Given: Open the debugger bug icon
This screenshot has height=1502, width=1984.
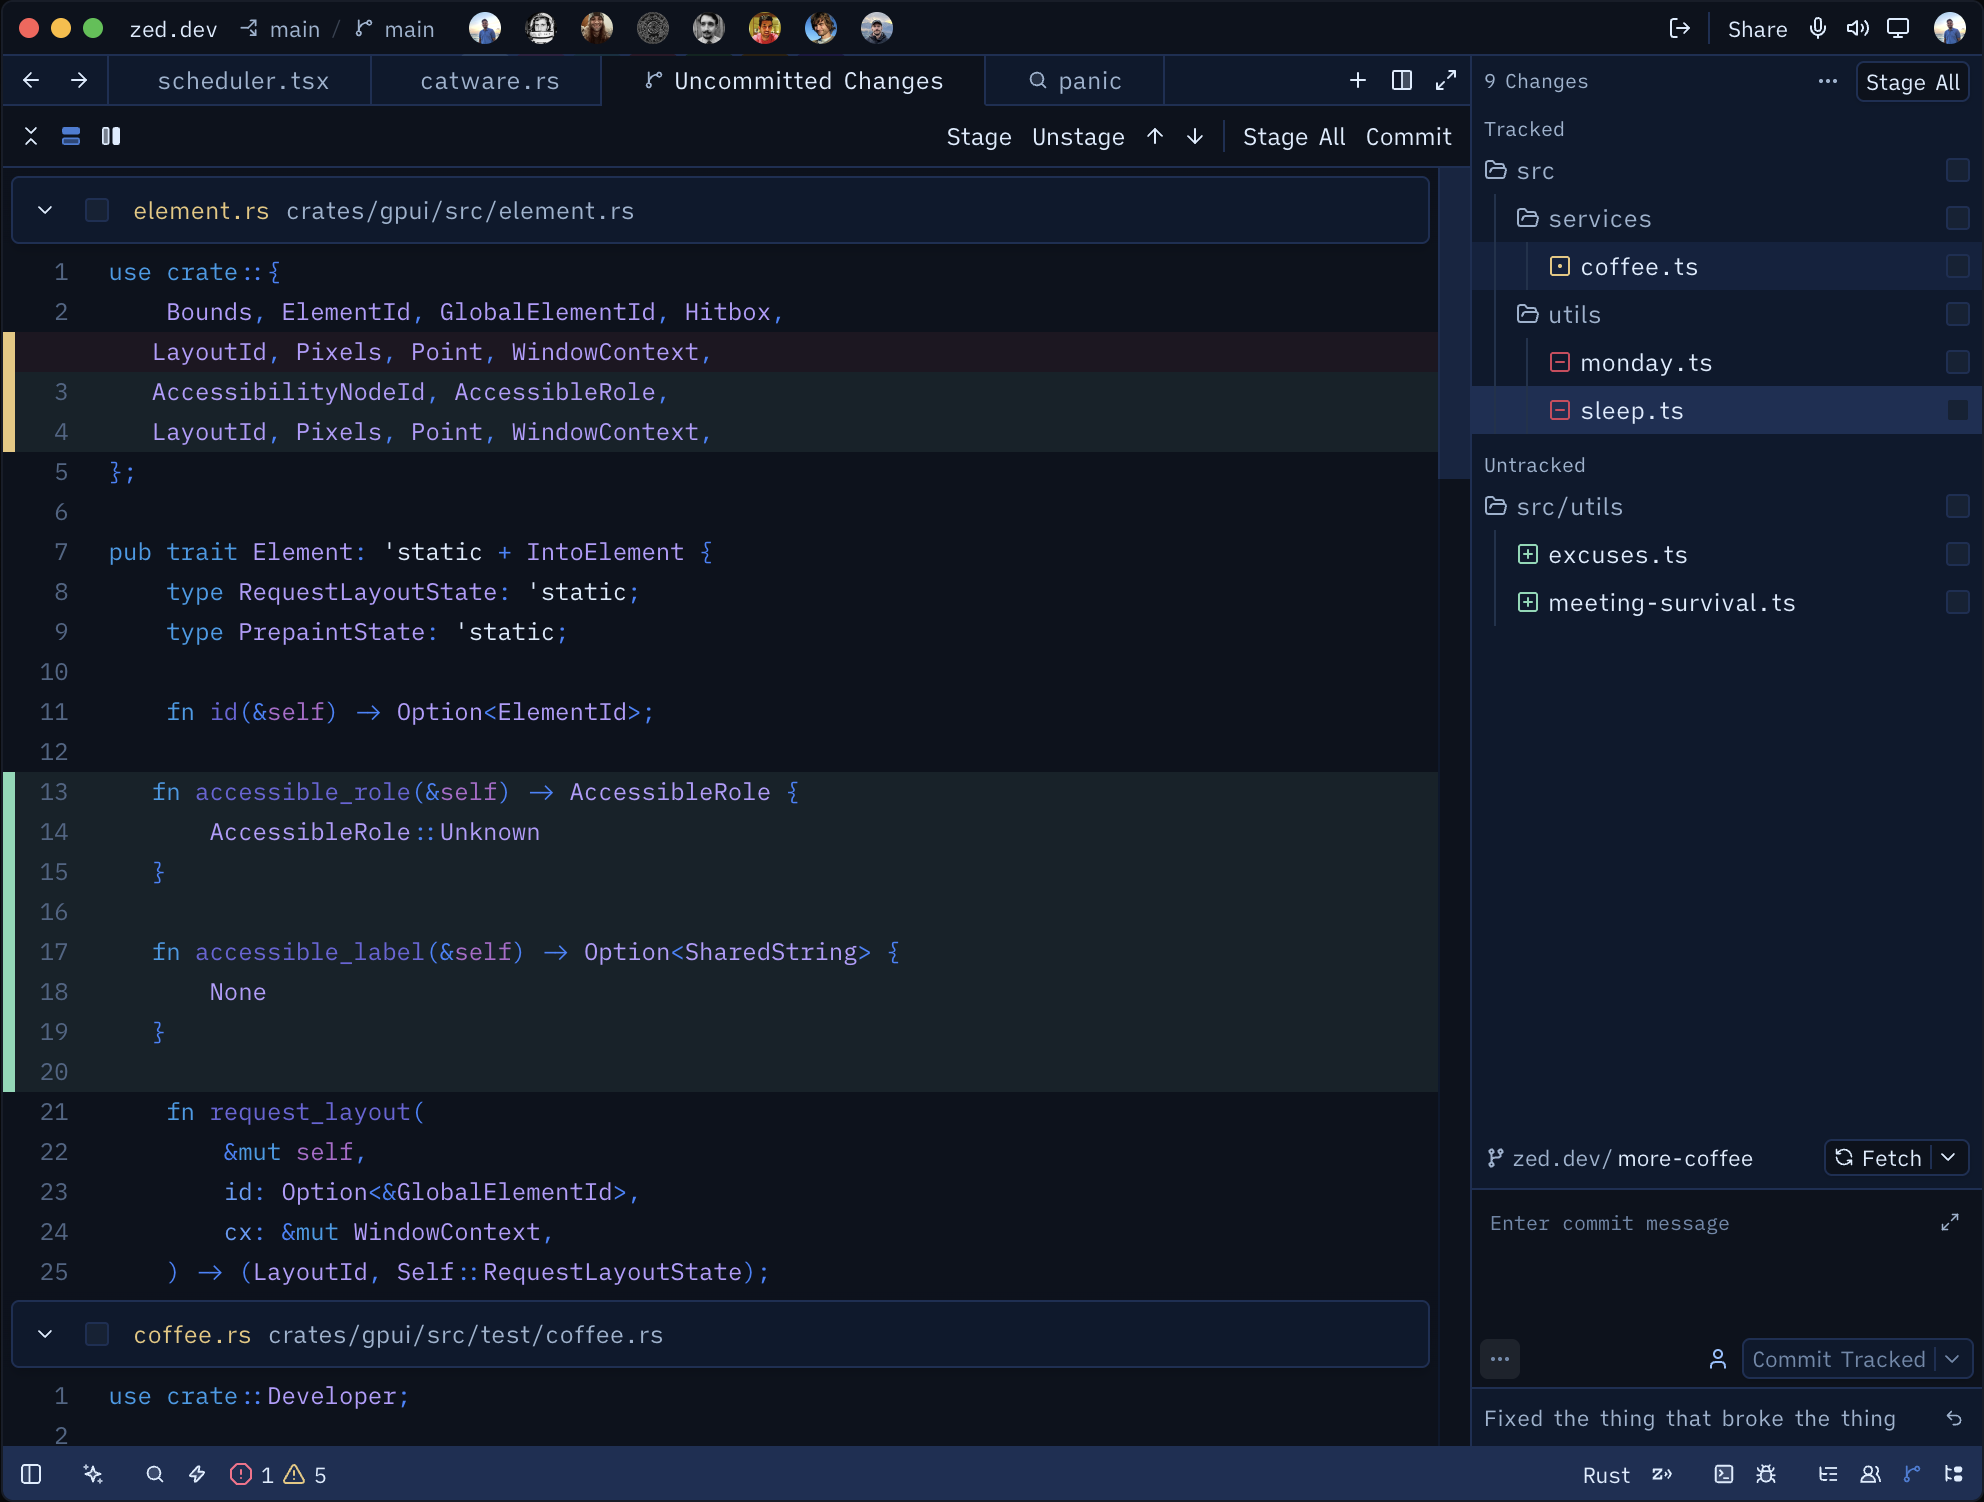Looking at the screenshot, I should [1766, 1474].
